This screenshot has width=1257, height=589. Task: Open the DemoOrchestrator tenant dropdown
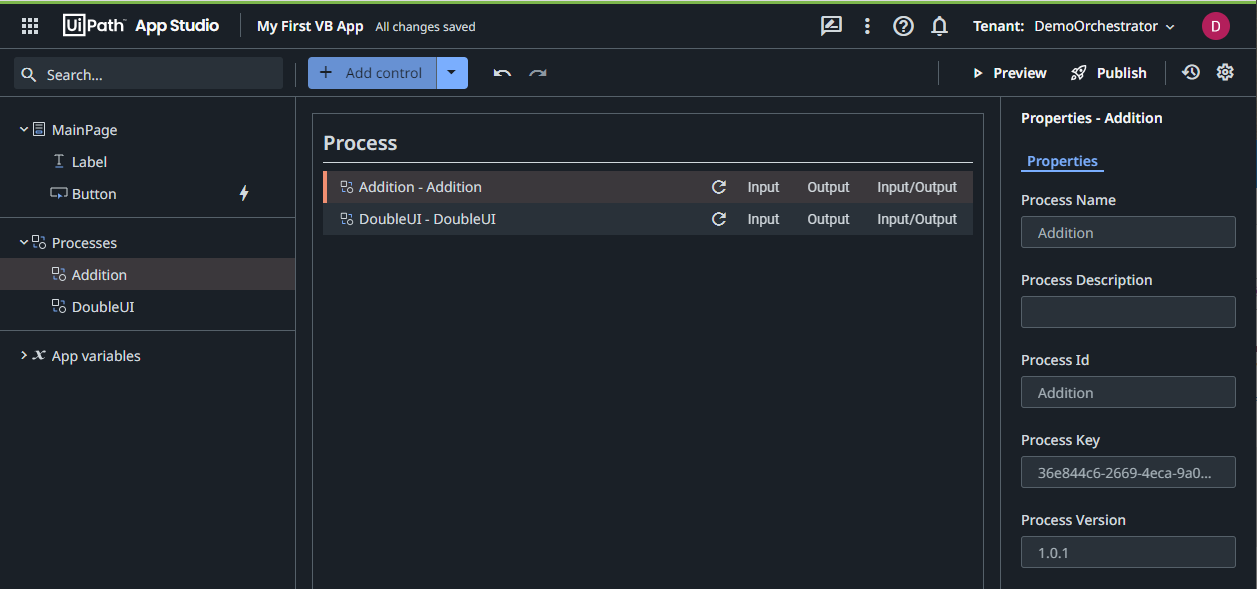click(1103, 26)
